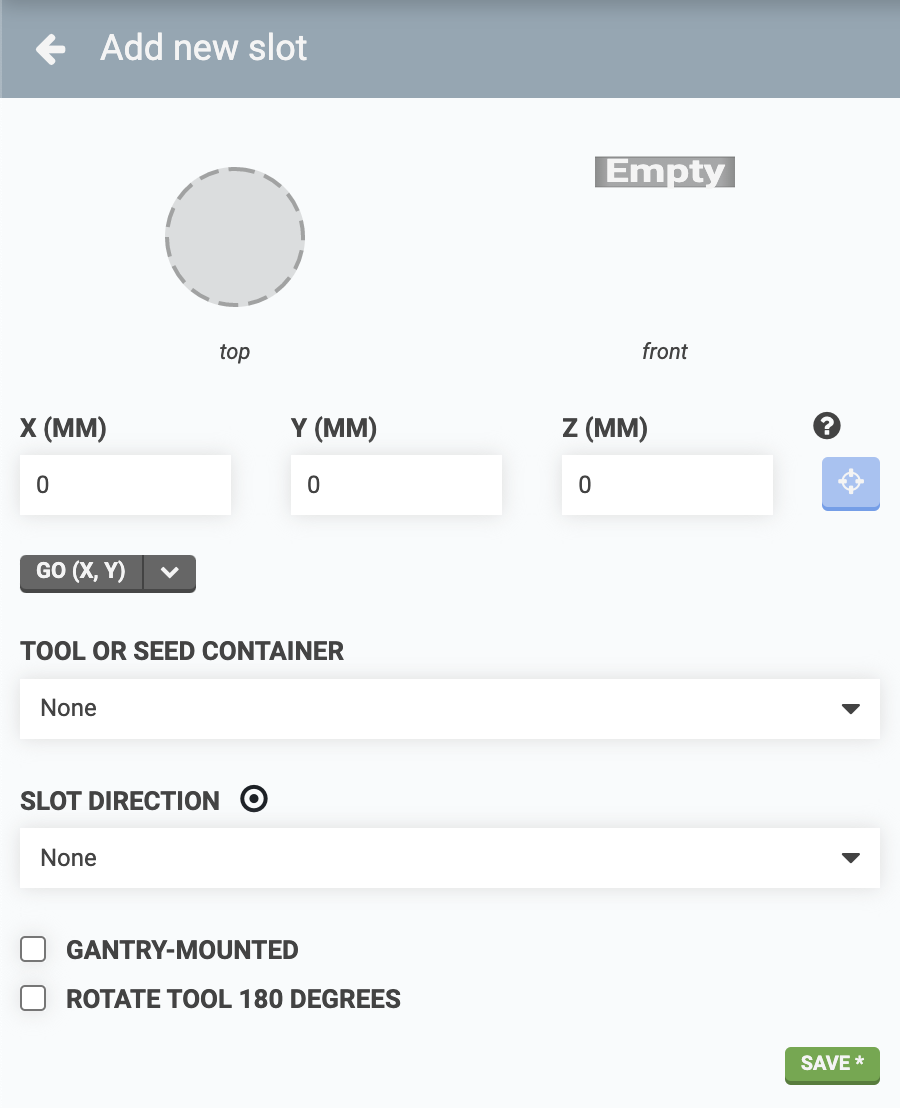
Task: Focus the X (MM) input field
Action: coord(126,485)
